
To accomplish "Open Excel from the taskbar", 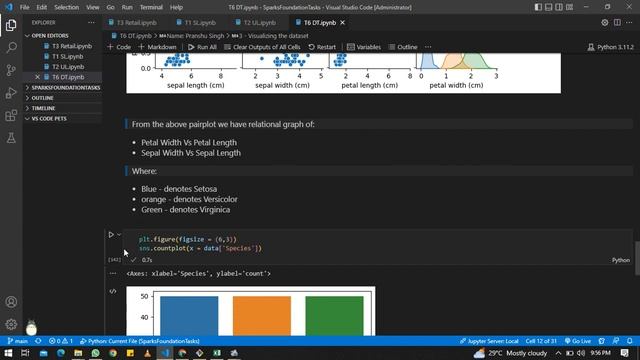I will 217,353.
